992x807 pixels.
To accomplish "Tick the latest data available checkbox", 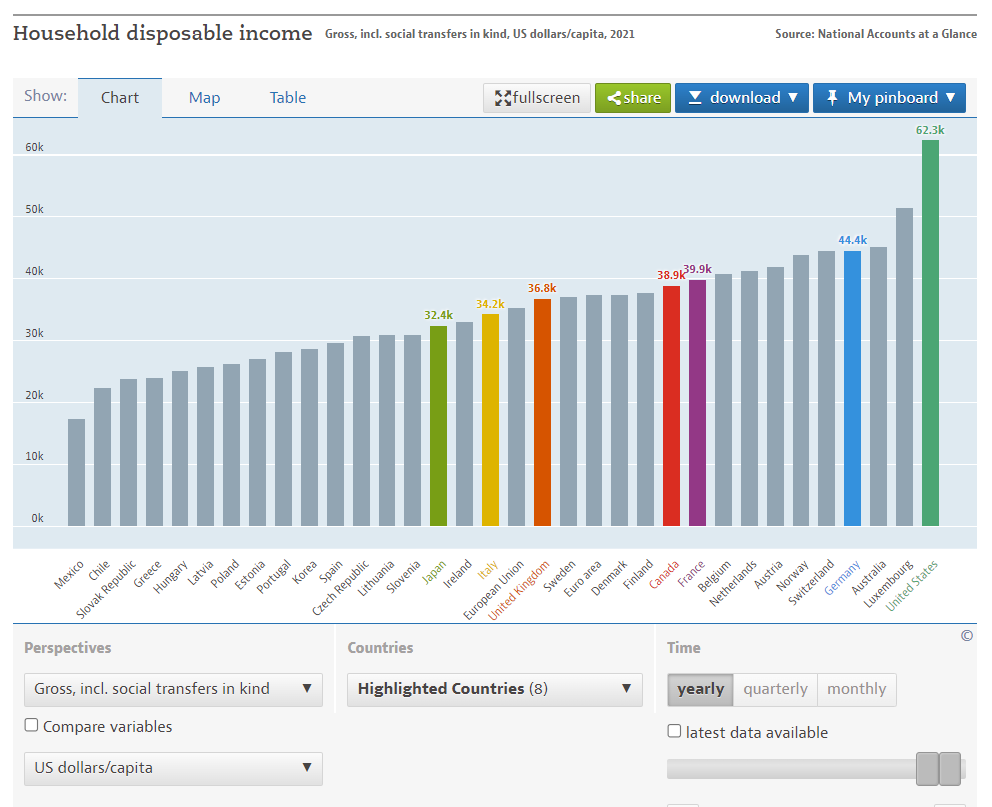I will coord(674,731).
